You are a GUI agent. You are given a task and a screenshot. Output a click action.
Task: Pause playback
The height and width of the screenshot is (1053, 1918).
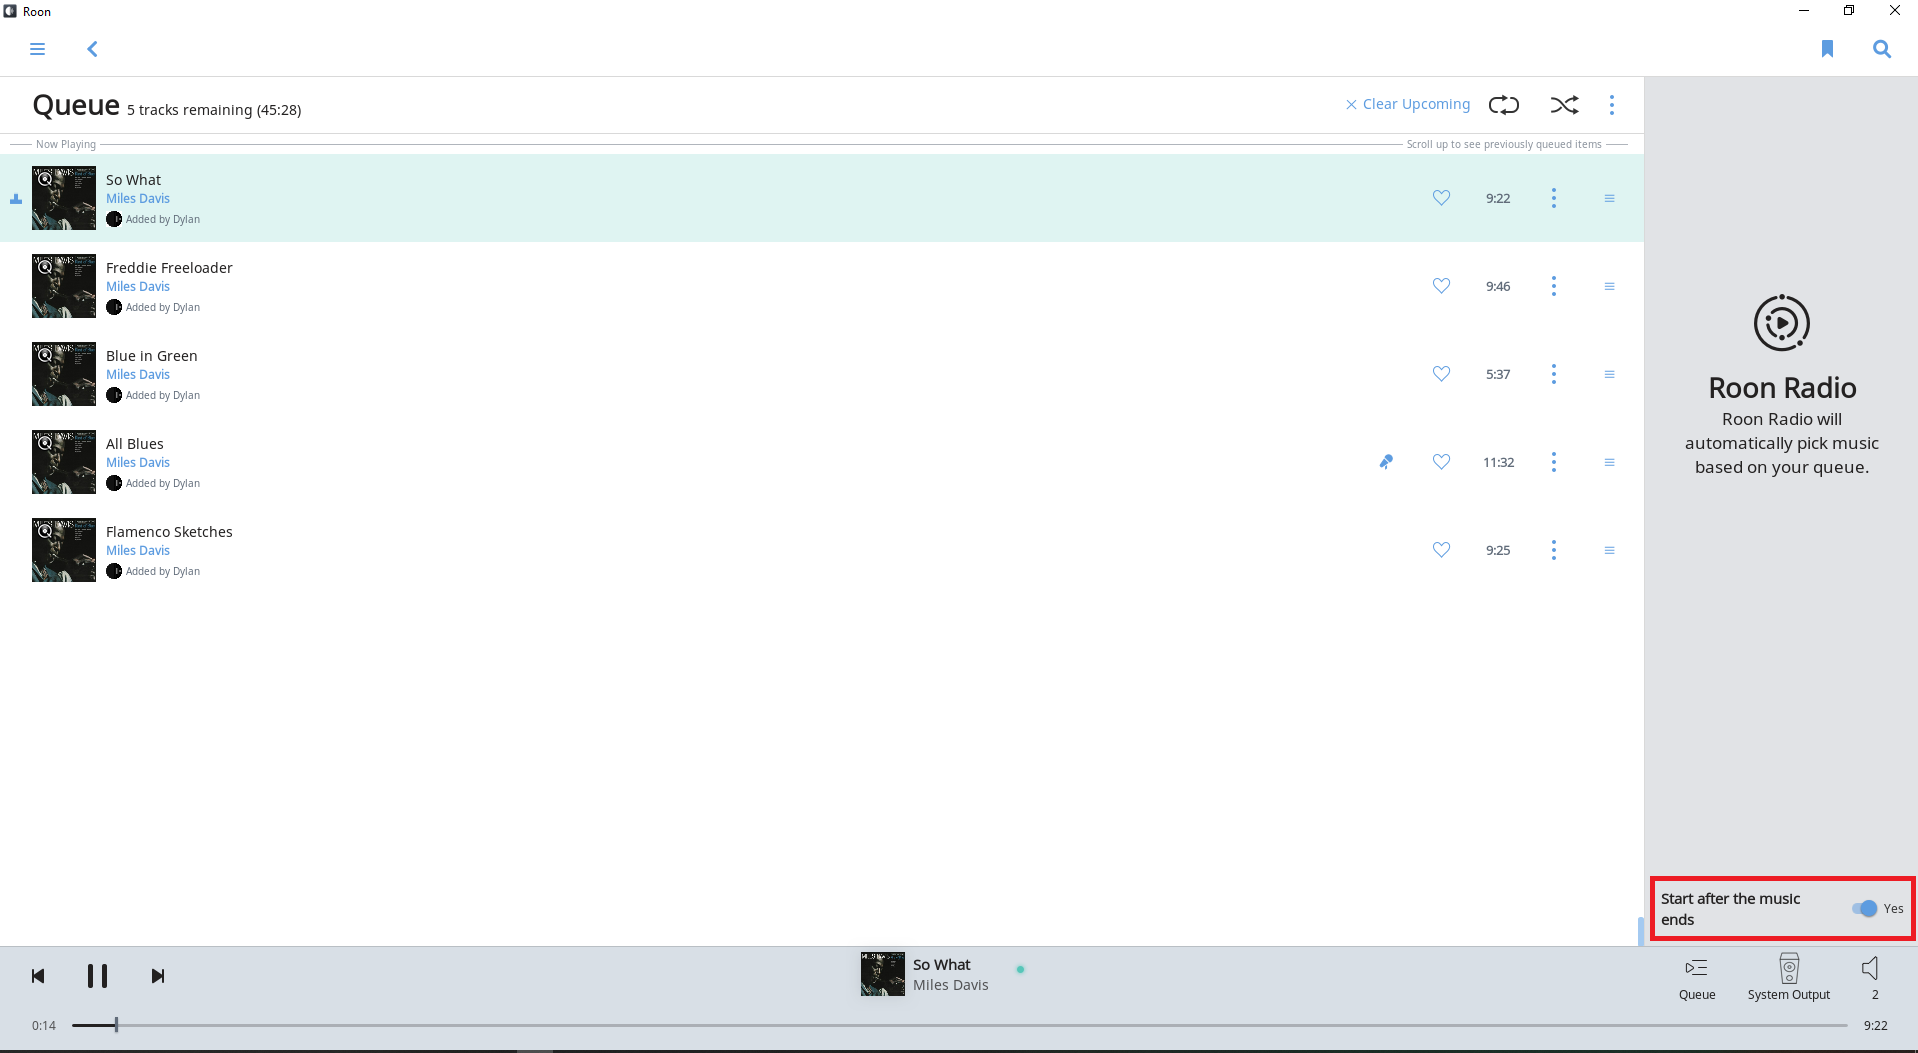point(97,976)
